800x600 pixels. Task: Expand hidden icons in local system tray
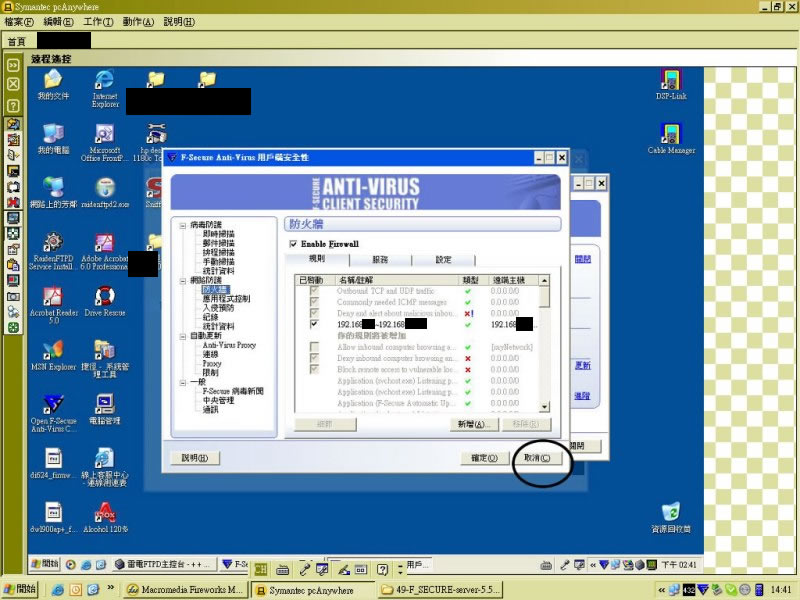click(661, 590)
